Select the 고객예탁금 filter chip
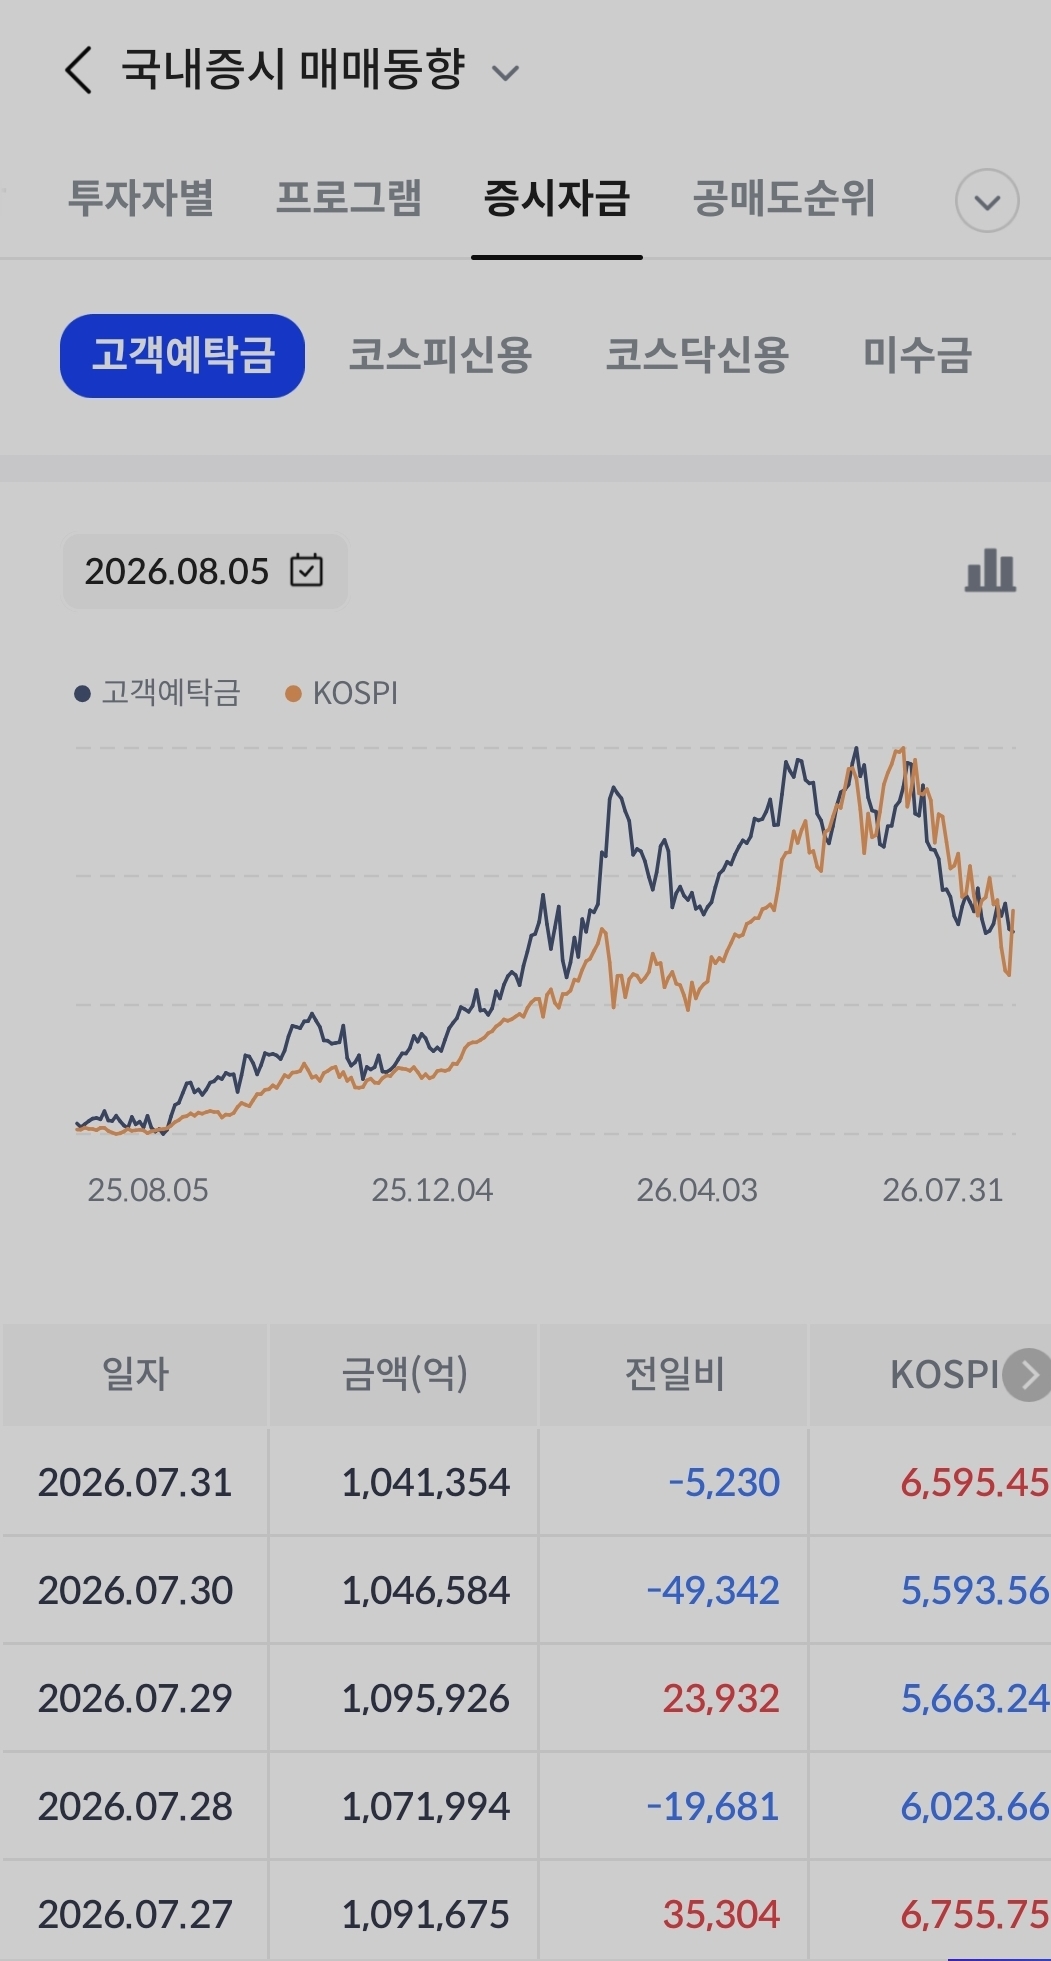This screenshot has height=1961, width=1051. click(182, 356)
